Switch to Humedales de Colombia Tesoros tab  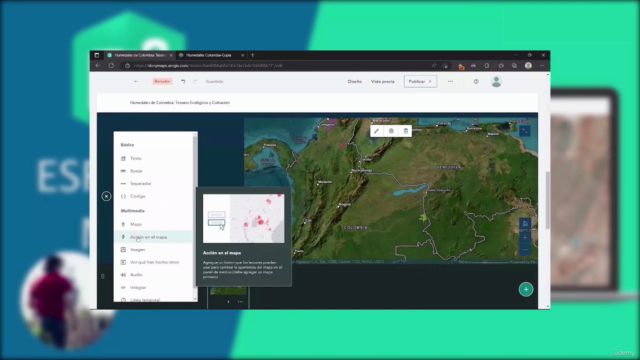point(140,55)
